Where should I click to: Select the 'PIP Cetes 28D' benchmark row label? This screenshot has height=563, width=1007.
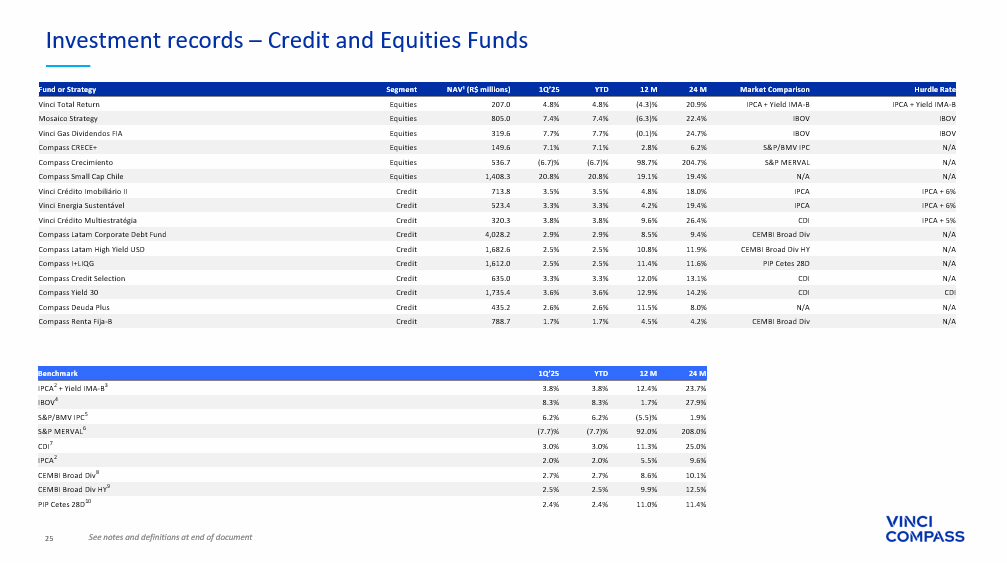[64, 503]
